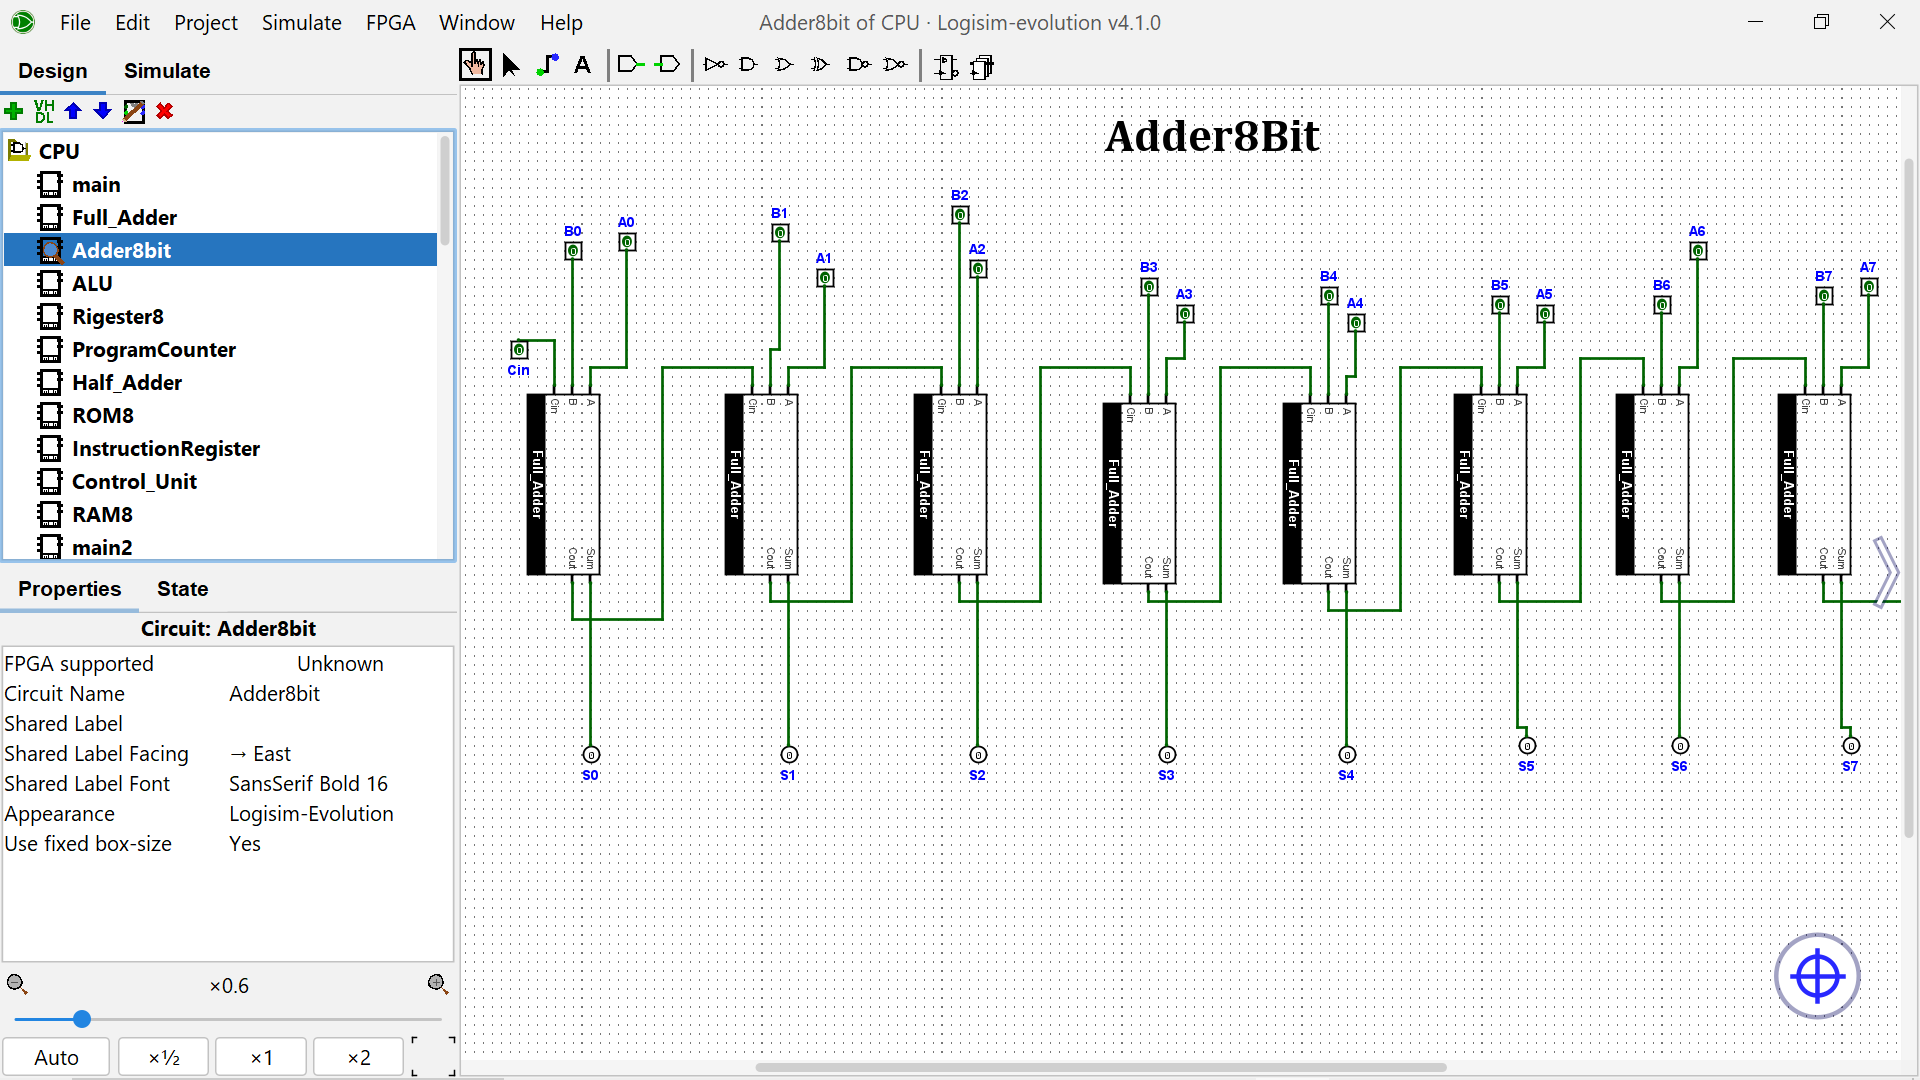
Task: Open the Help menu
Action: click(x=561, y=22)
